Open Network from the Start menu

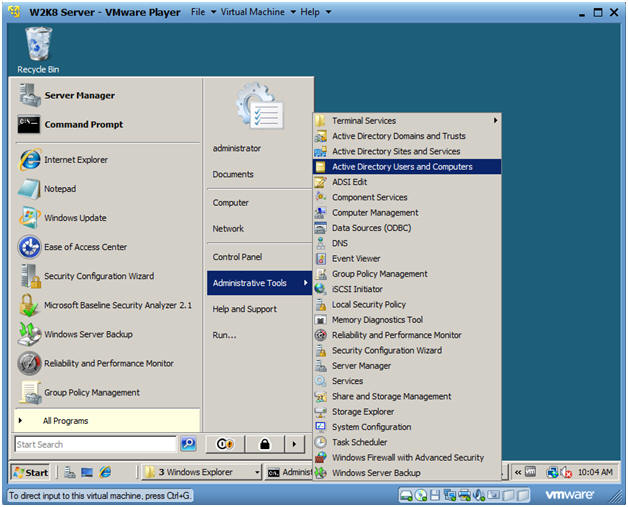228,229
